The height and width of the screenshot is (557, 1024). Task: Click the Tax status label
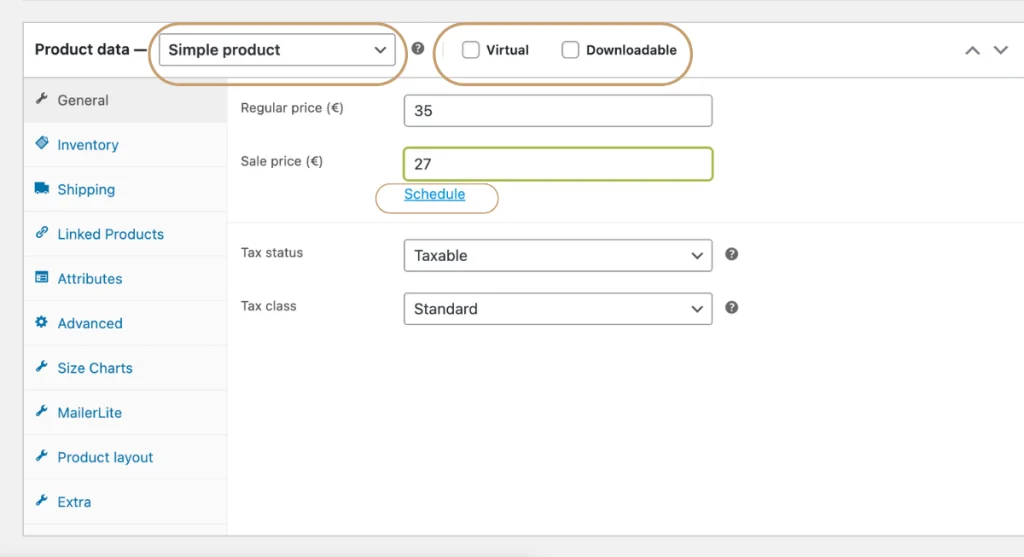pos(272,253)
